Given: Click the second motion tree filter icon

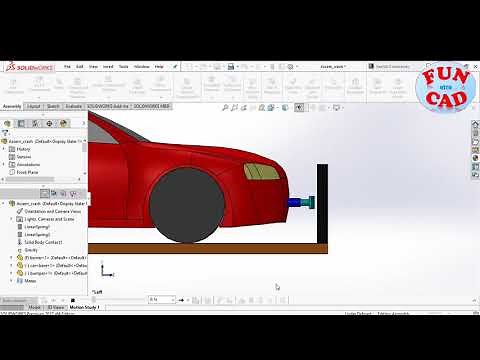Looking at the screenshot, I should (54, 193).
